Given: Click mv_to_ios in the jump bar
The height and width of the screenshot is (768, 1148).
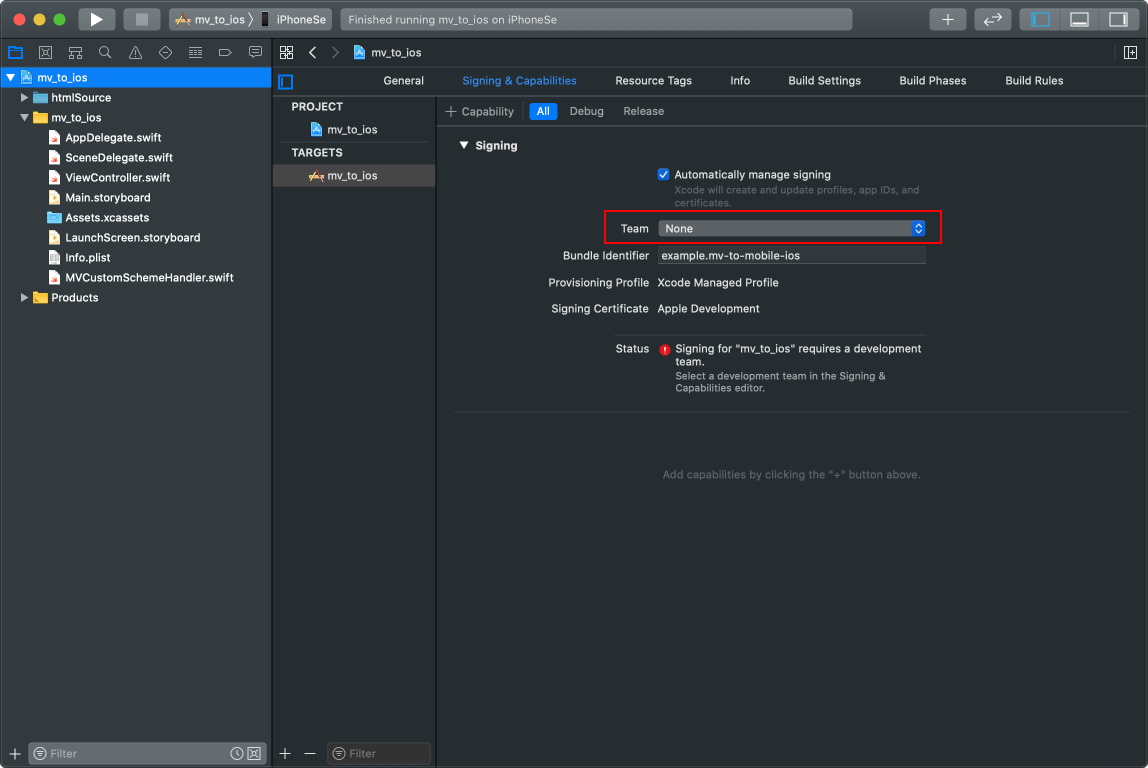Looking at the screenshot, I should coord(387,53).
